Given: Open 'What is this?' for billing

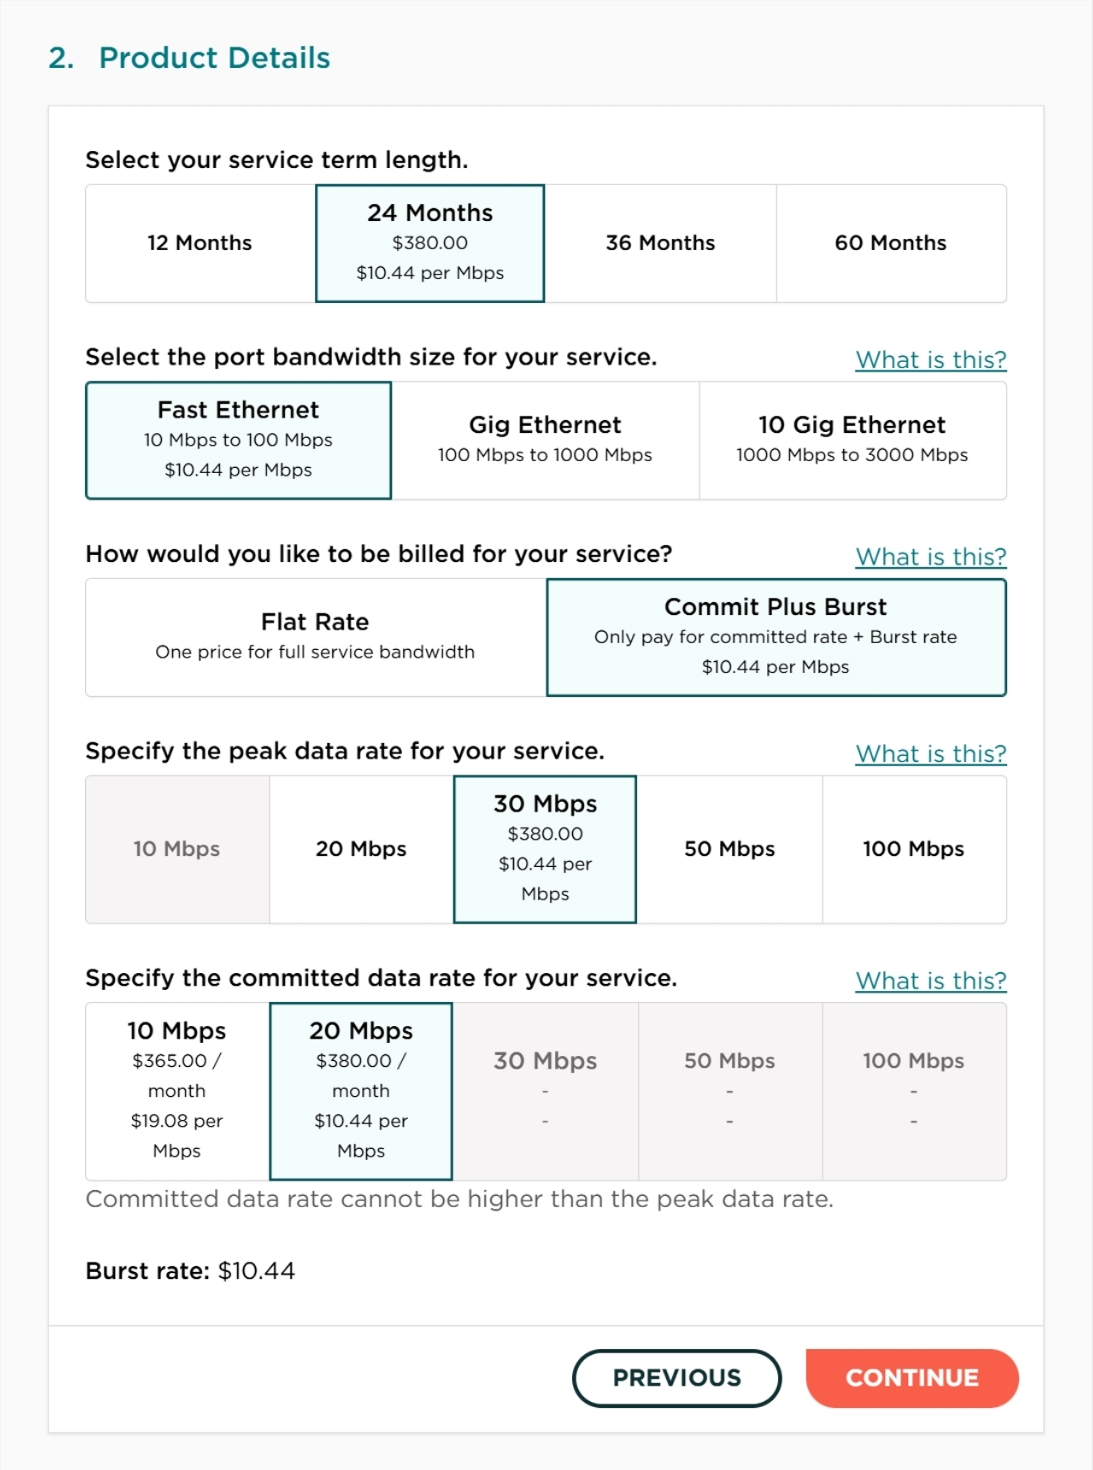Looking at the screenshot, I should (x=931, y=557).
